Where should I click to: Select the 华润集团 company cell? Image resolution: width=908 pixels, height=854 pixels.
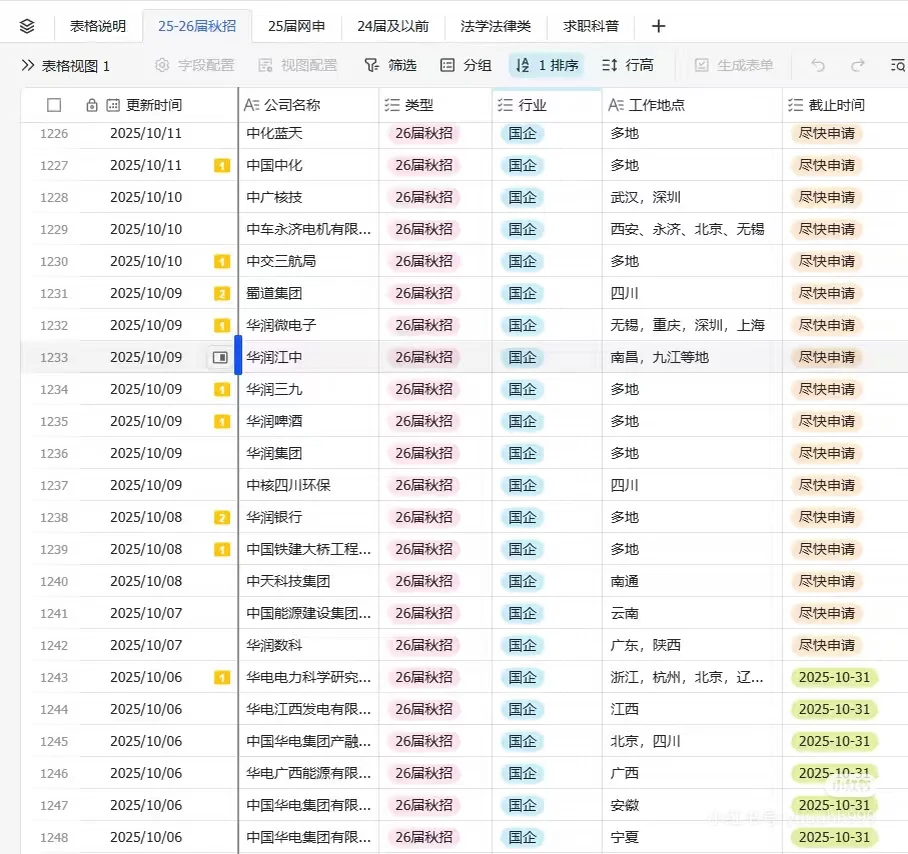coord(309,453)
